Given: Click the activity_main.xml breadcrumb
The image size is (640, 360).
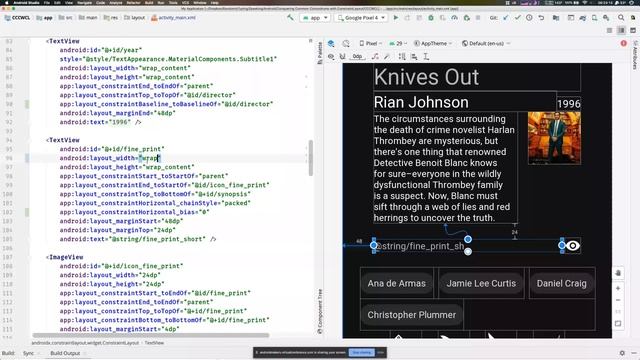Looking at the screenshot, I should 173,18.
